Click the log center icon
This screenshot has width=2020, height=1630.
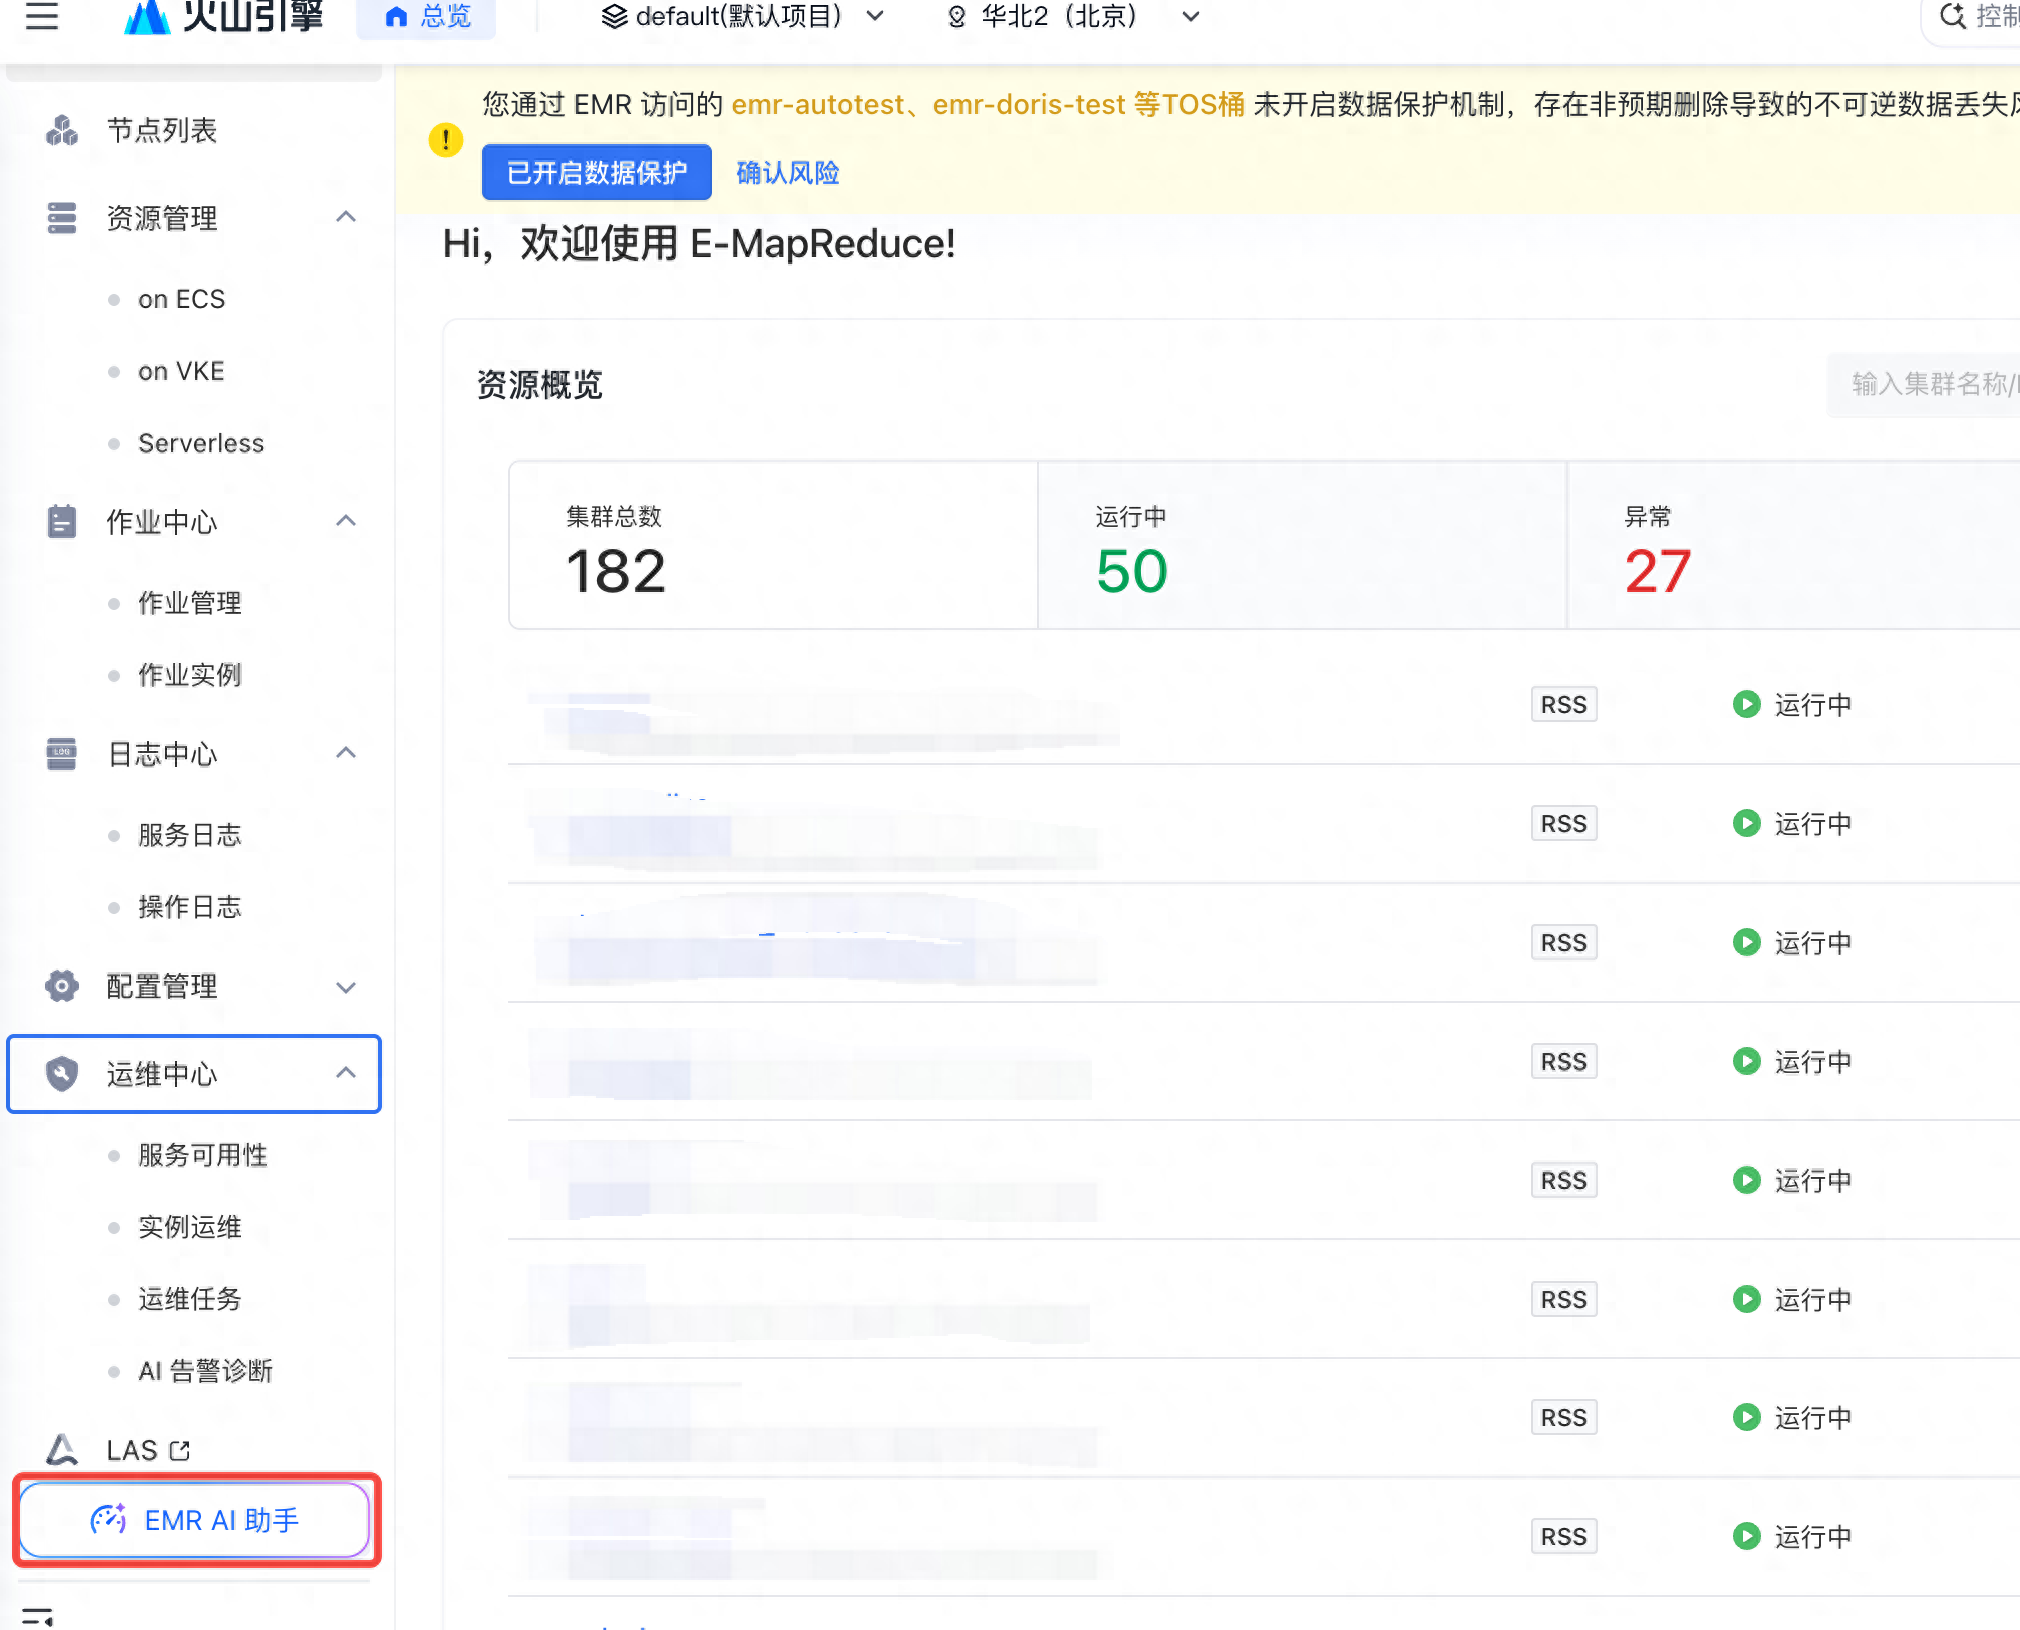click(62, 754)
